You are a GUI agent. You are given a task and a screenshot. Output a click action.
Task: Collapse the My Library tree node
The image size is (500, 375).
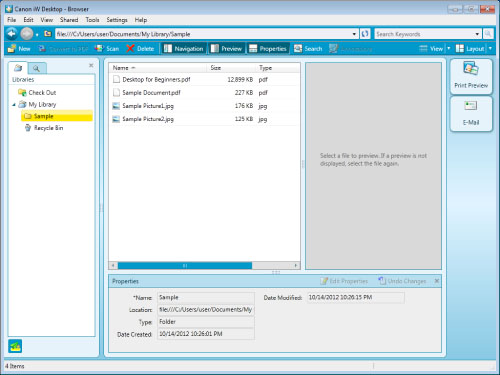(x=14, y=105)
